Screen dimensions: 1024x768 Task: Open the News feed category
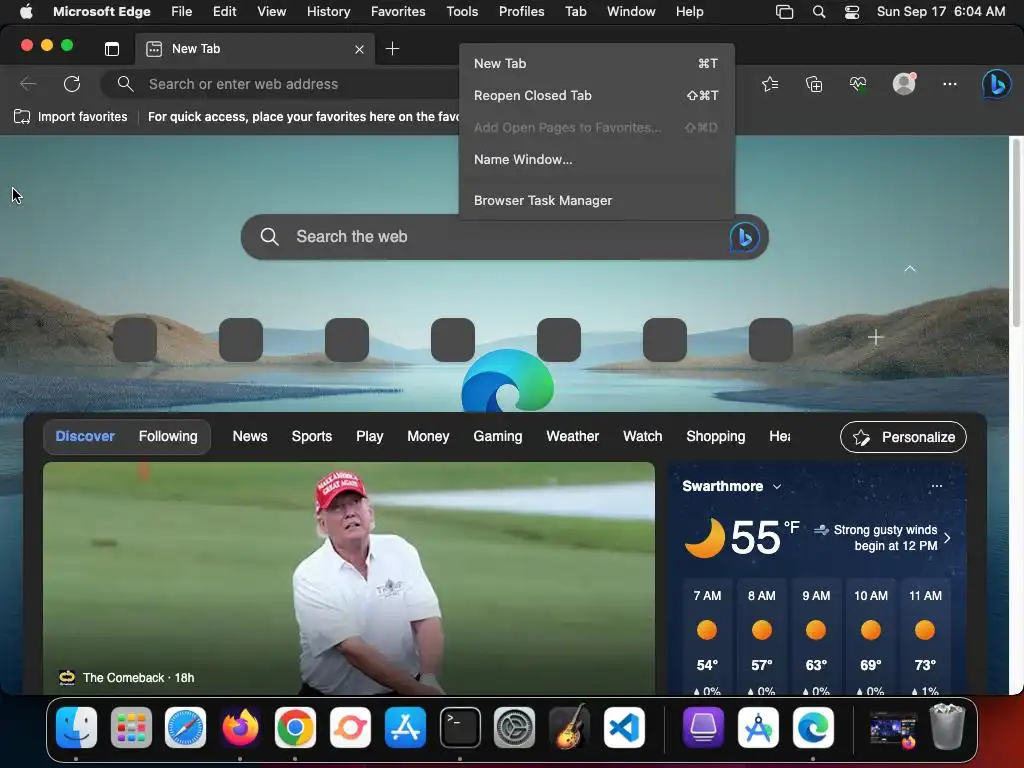point(249,436)
